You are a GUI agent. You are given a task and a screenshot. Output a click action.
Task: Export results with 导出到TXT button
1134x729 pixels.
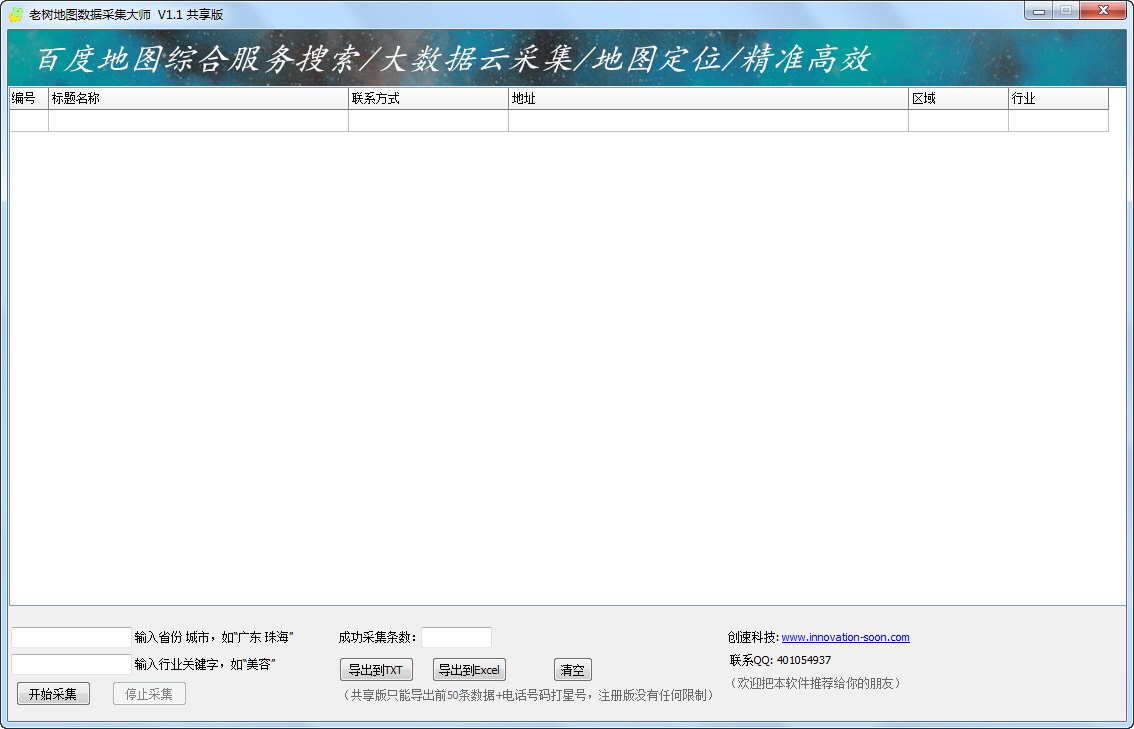(x=376, y=670)
